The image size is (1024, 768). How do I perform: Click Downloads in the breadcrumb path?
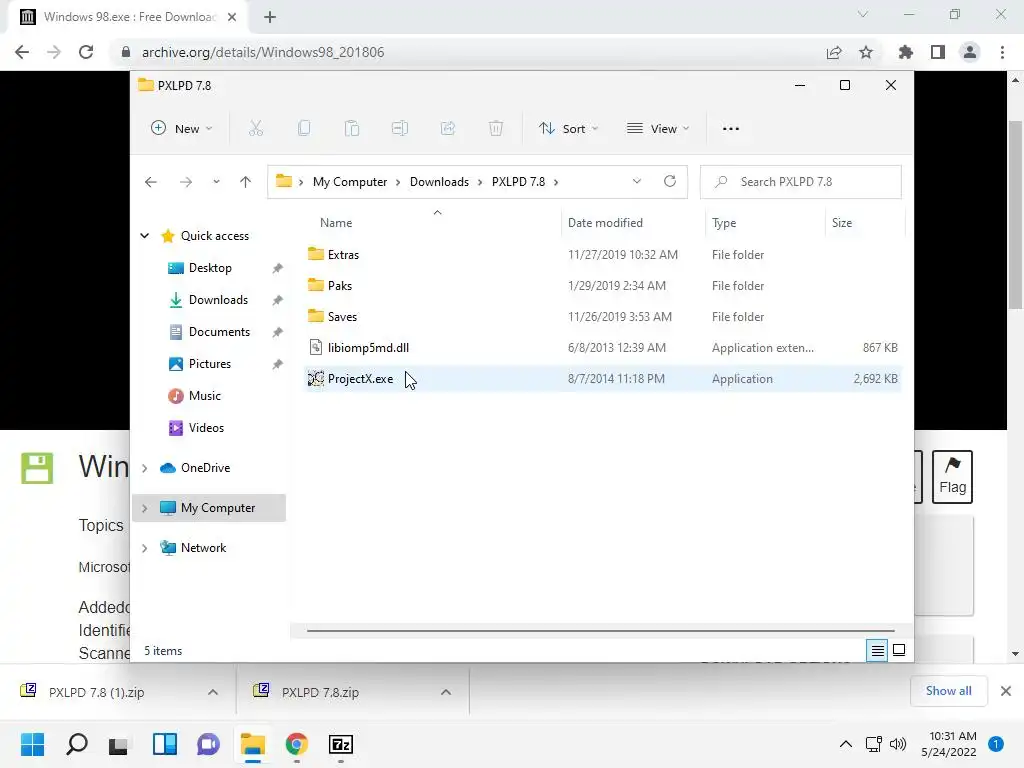(439, 182)
